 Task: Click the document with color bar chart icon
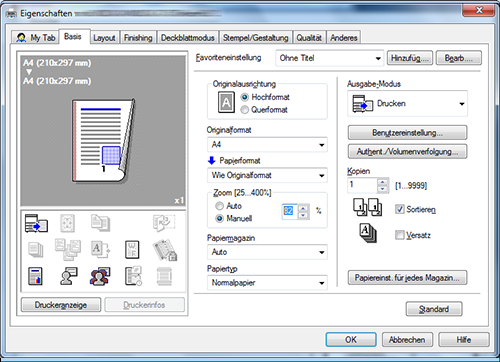35,276
